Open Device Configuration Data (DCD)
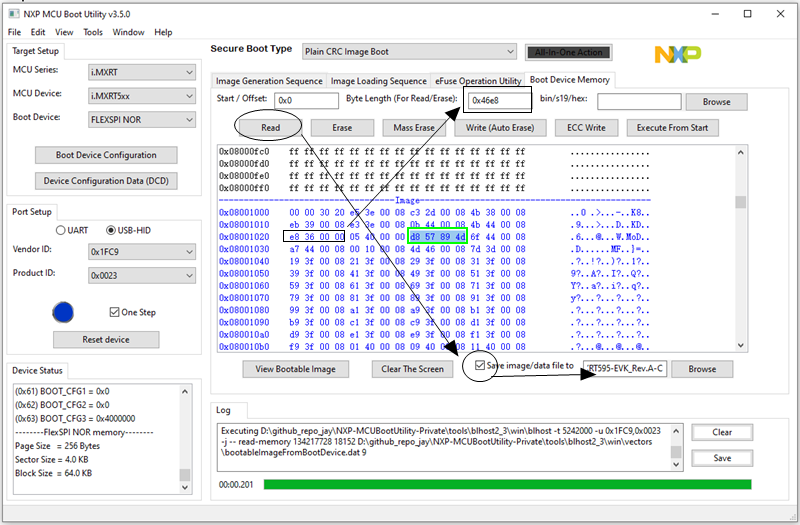Viewport: 800px width, 525px height. (106, 181)
